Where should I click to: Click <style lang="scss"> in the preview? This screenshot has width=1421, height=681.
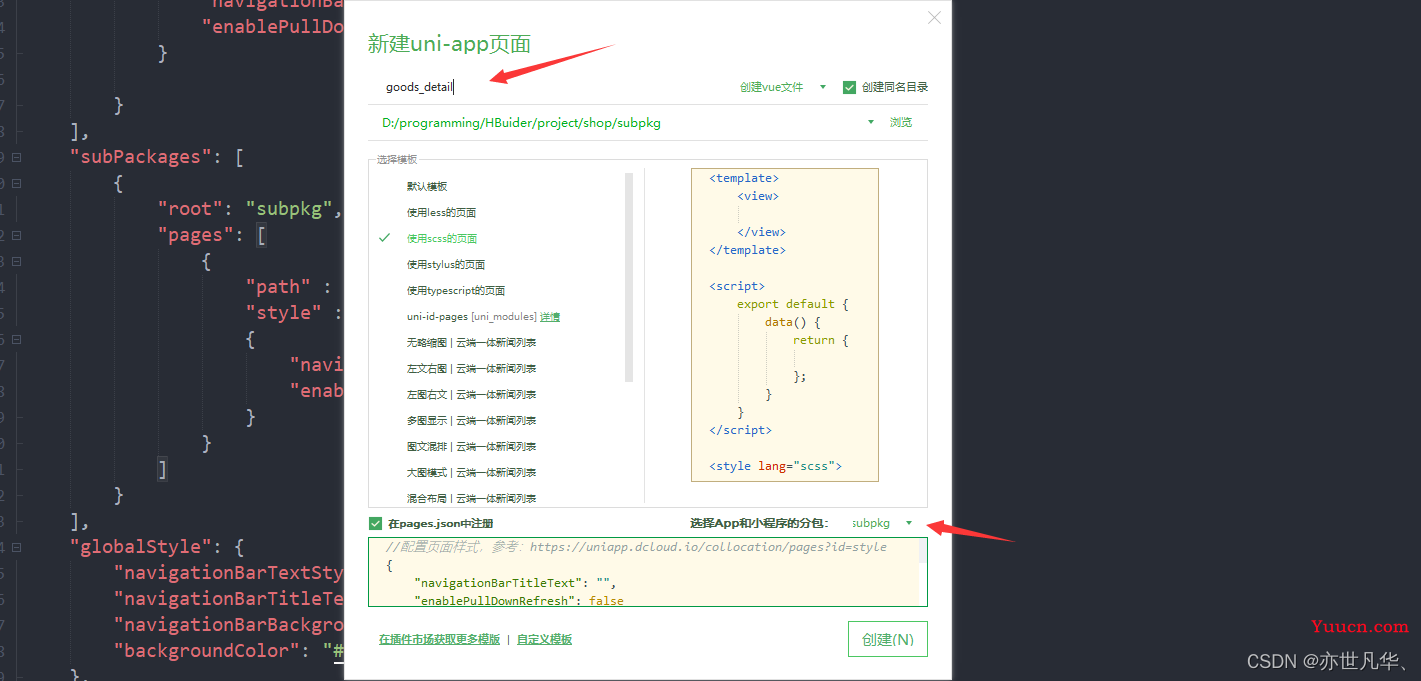click(x=775, y=466)
